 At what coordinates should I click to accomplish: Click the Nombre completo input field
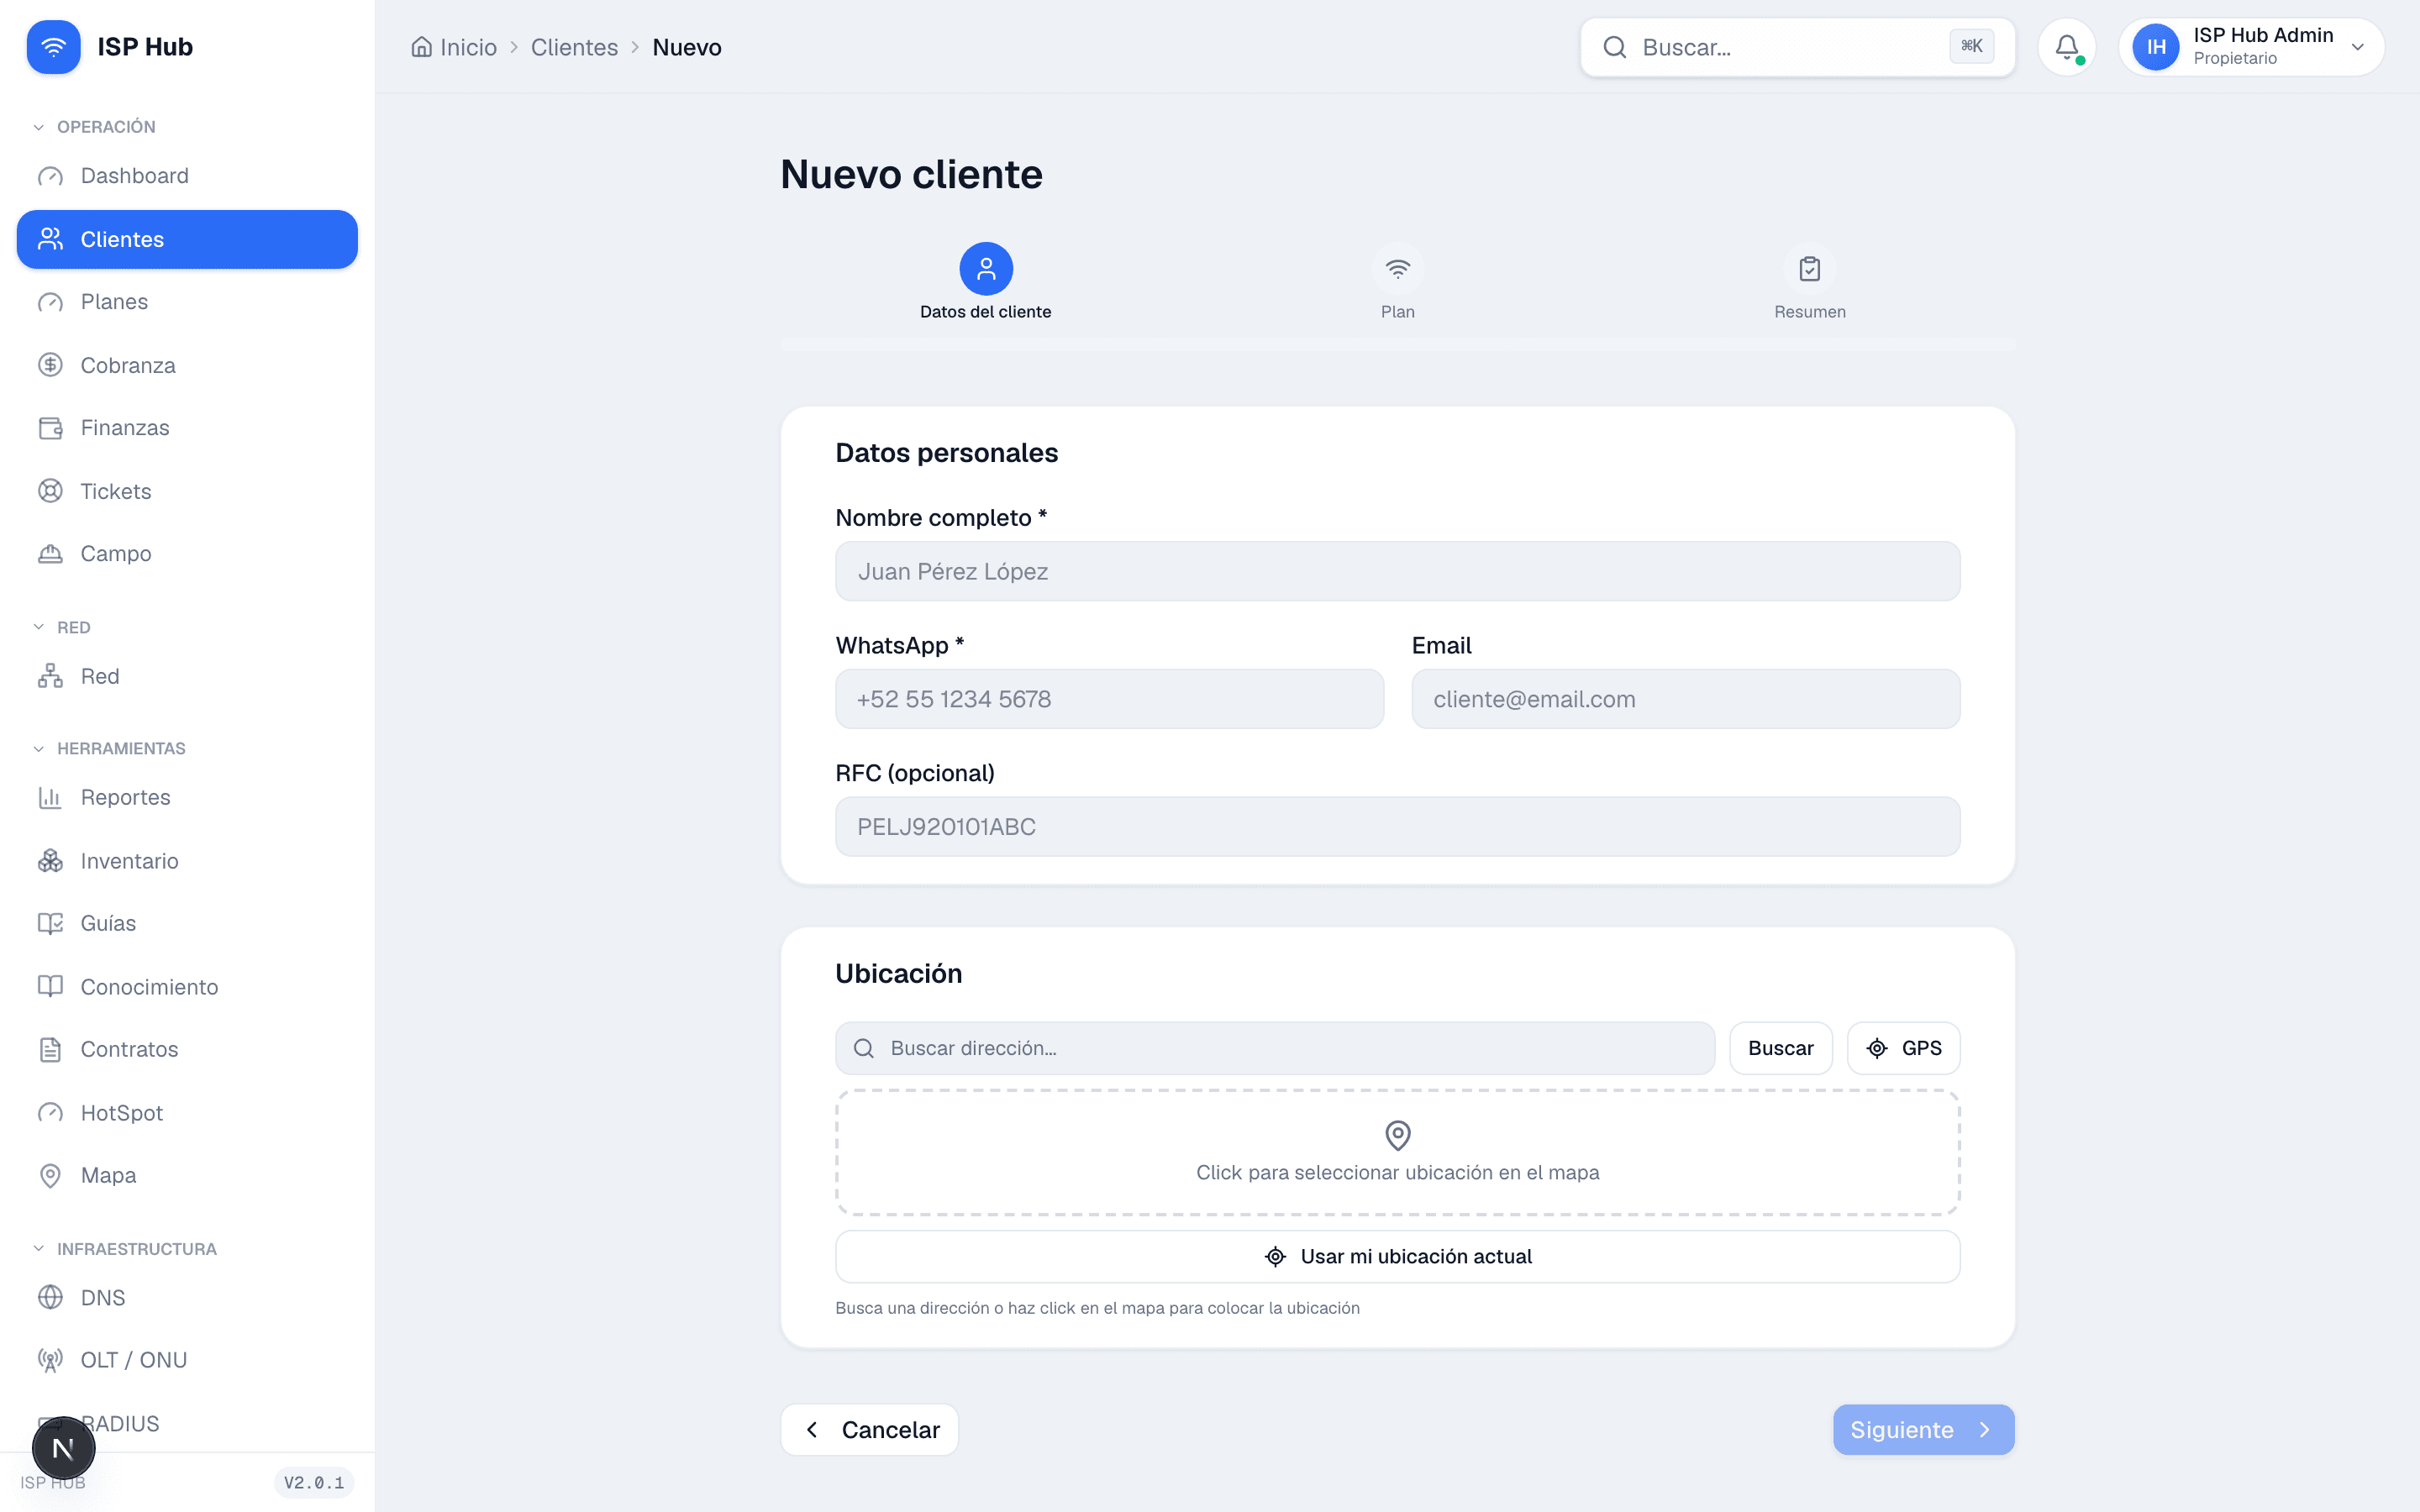coord(1397,571)
